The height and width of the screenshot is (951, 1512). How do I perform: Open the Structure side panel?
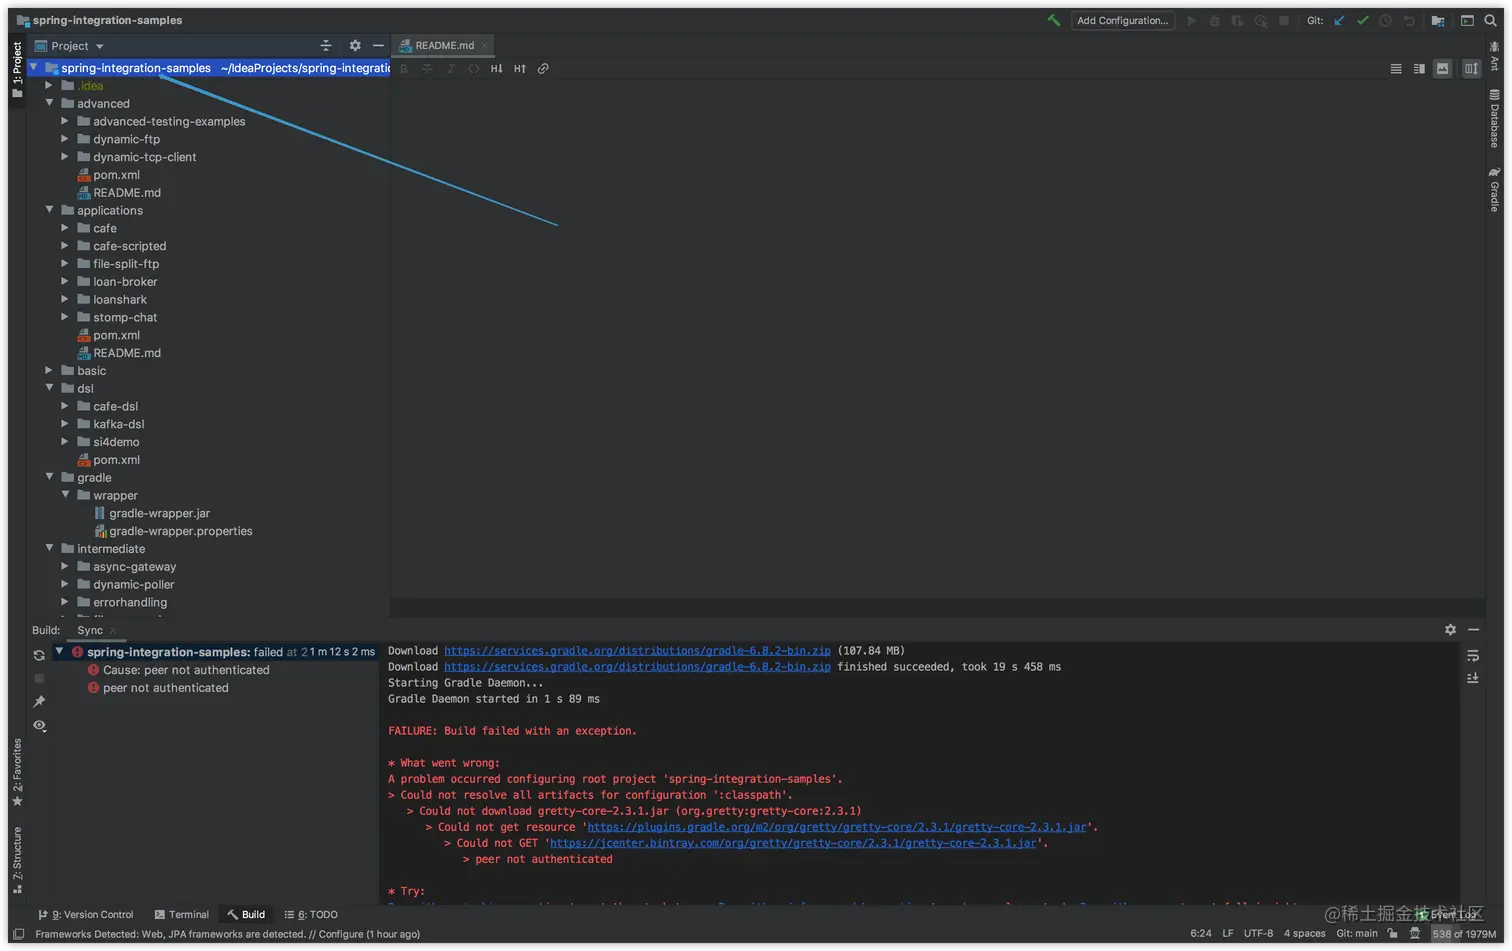[x=17, y=860]
